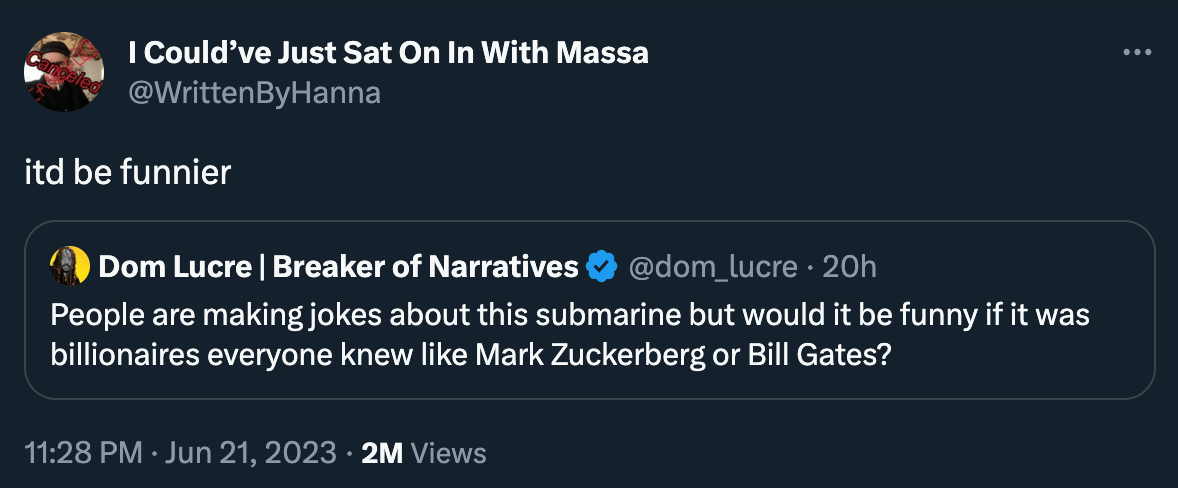Click display name "I Could've Just Sat On In With Massa"
This screenshot has height=488, width=1178.
click(x=389, y=53)
